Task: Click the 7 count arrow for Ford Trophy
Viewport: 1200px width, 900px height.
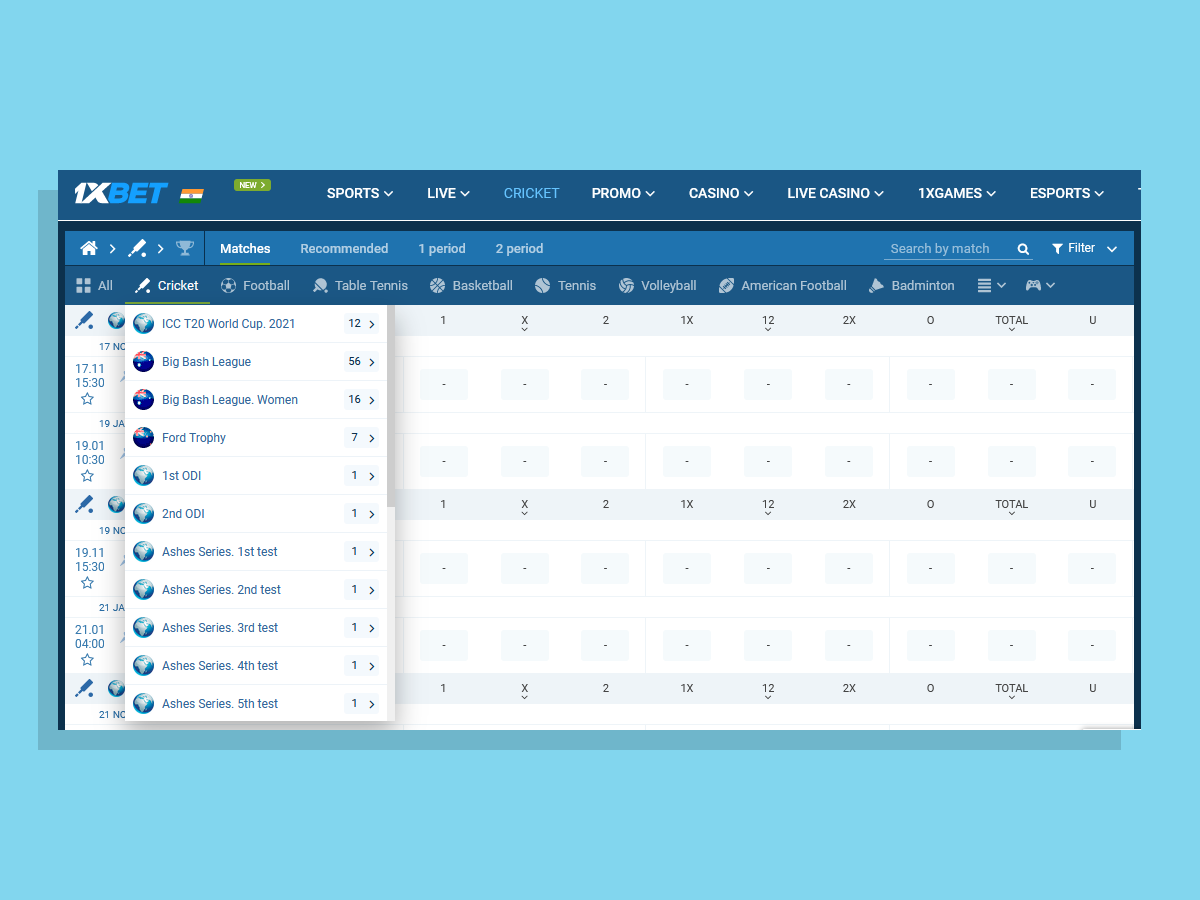Action: pyautogui.click(x=361, y=438)
